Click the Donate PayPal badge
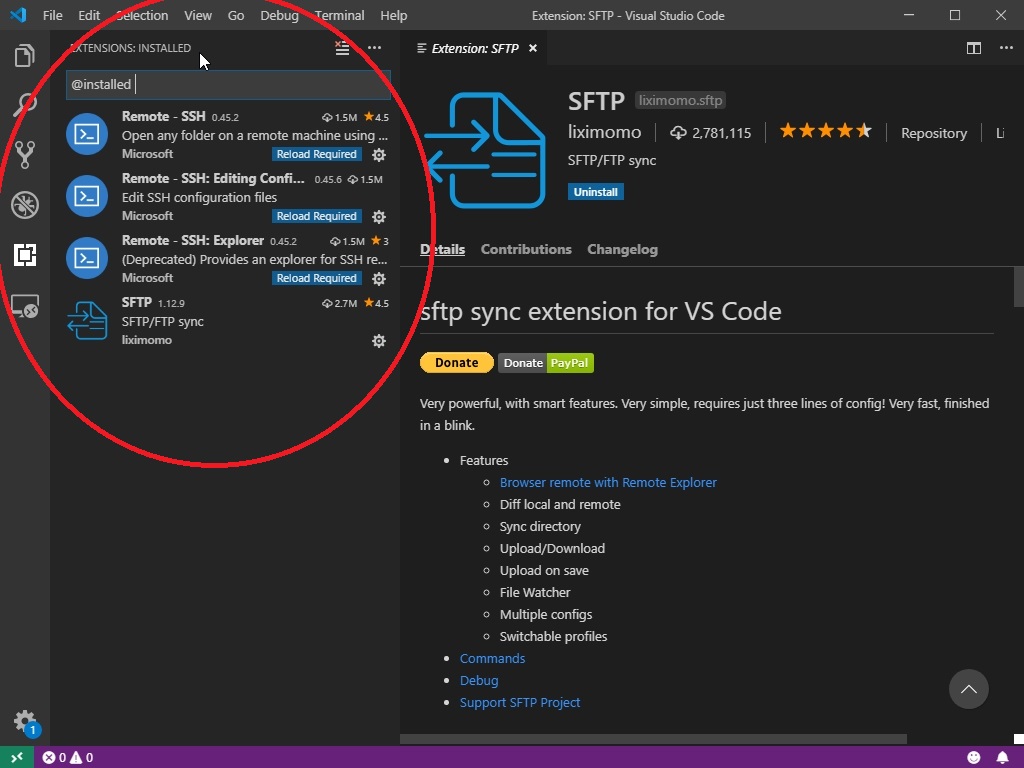Image resolution: width=1024 pixels, height=768 pixels. point(546,363)
